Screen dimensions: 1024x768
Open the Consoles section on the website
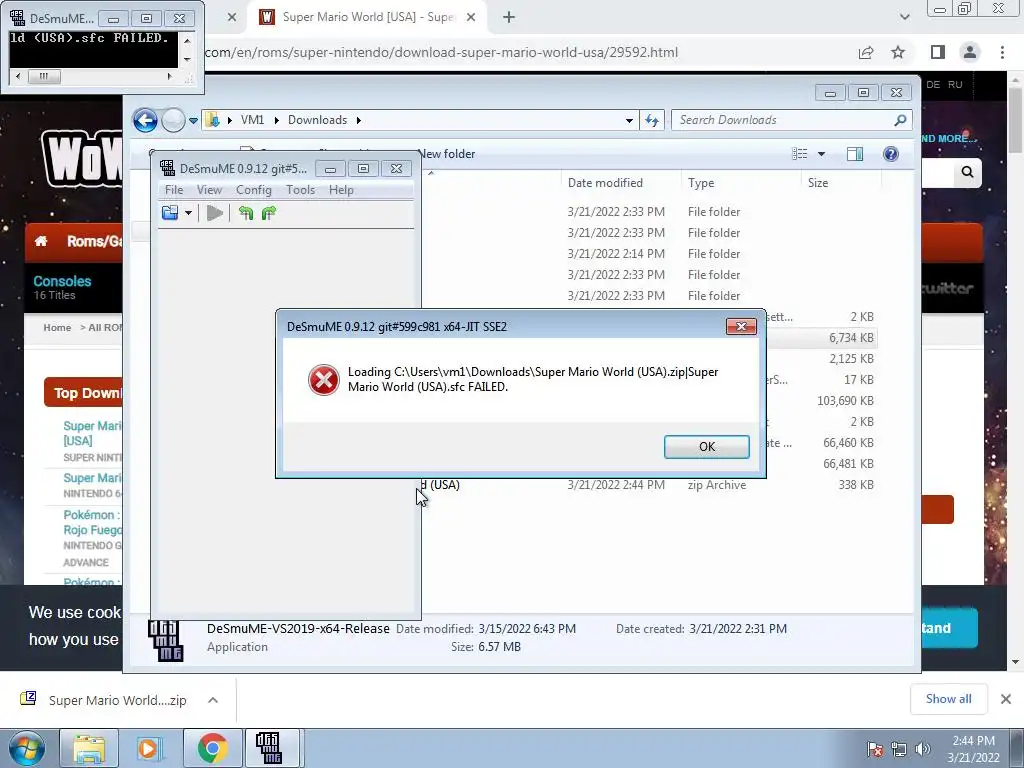(x=62, y=281)
